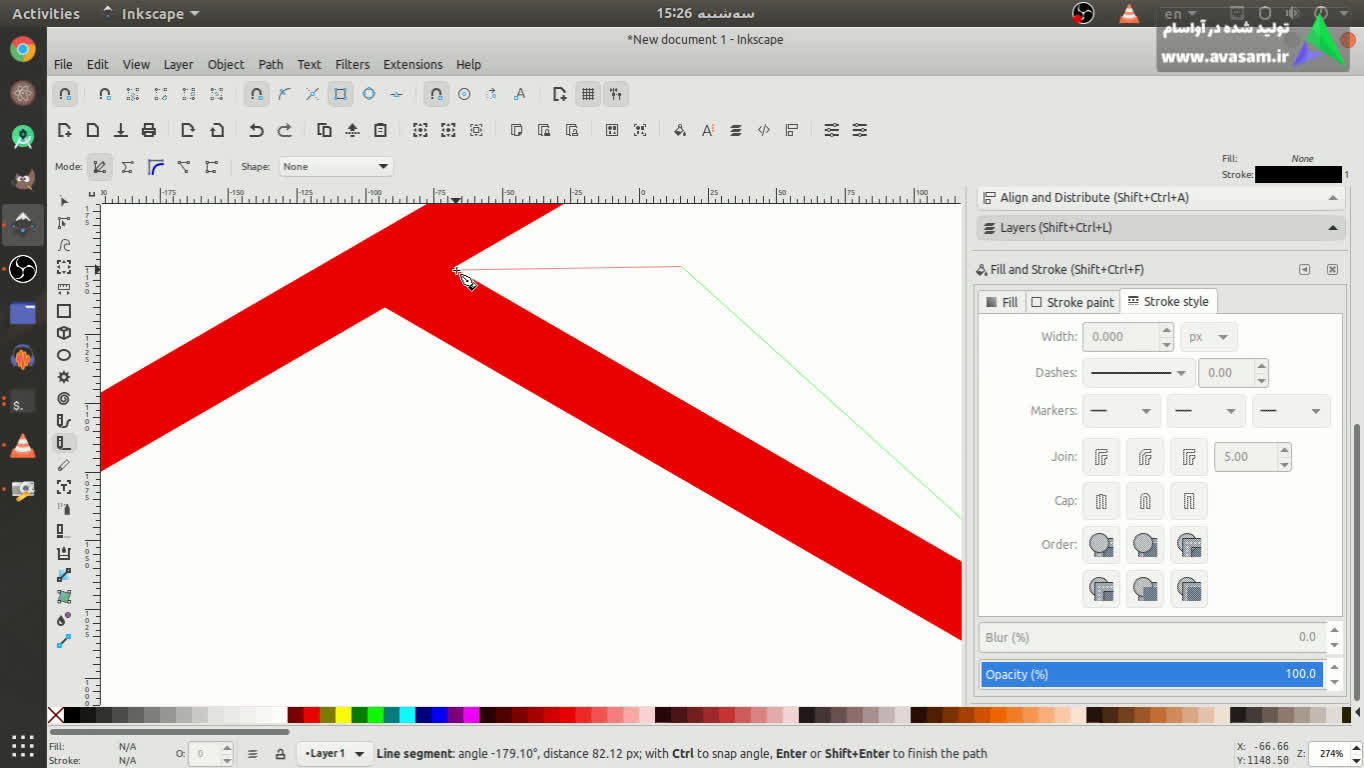The height and width of the screenshot is (768, 1364).
Task: Toggle snap to bounding boxes
Action: click(x=104, y=94)
